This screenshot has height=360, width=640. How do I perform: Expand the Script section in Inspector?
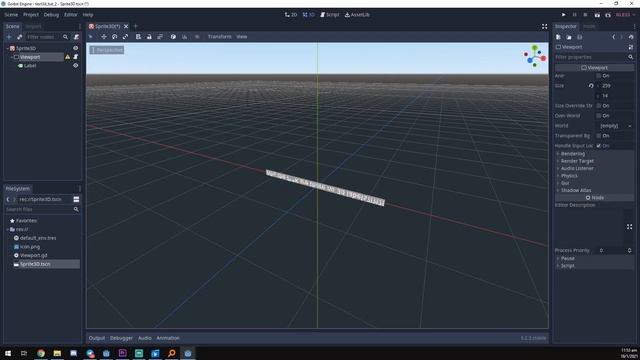(594, 266)
